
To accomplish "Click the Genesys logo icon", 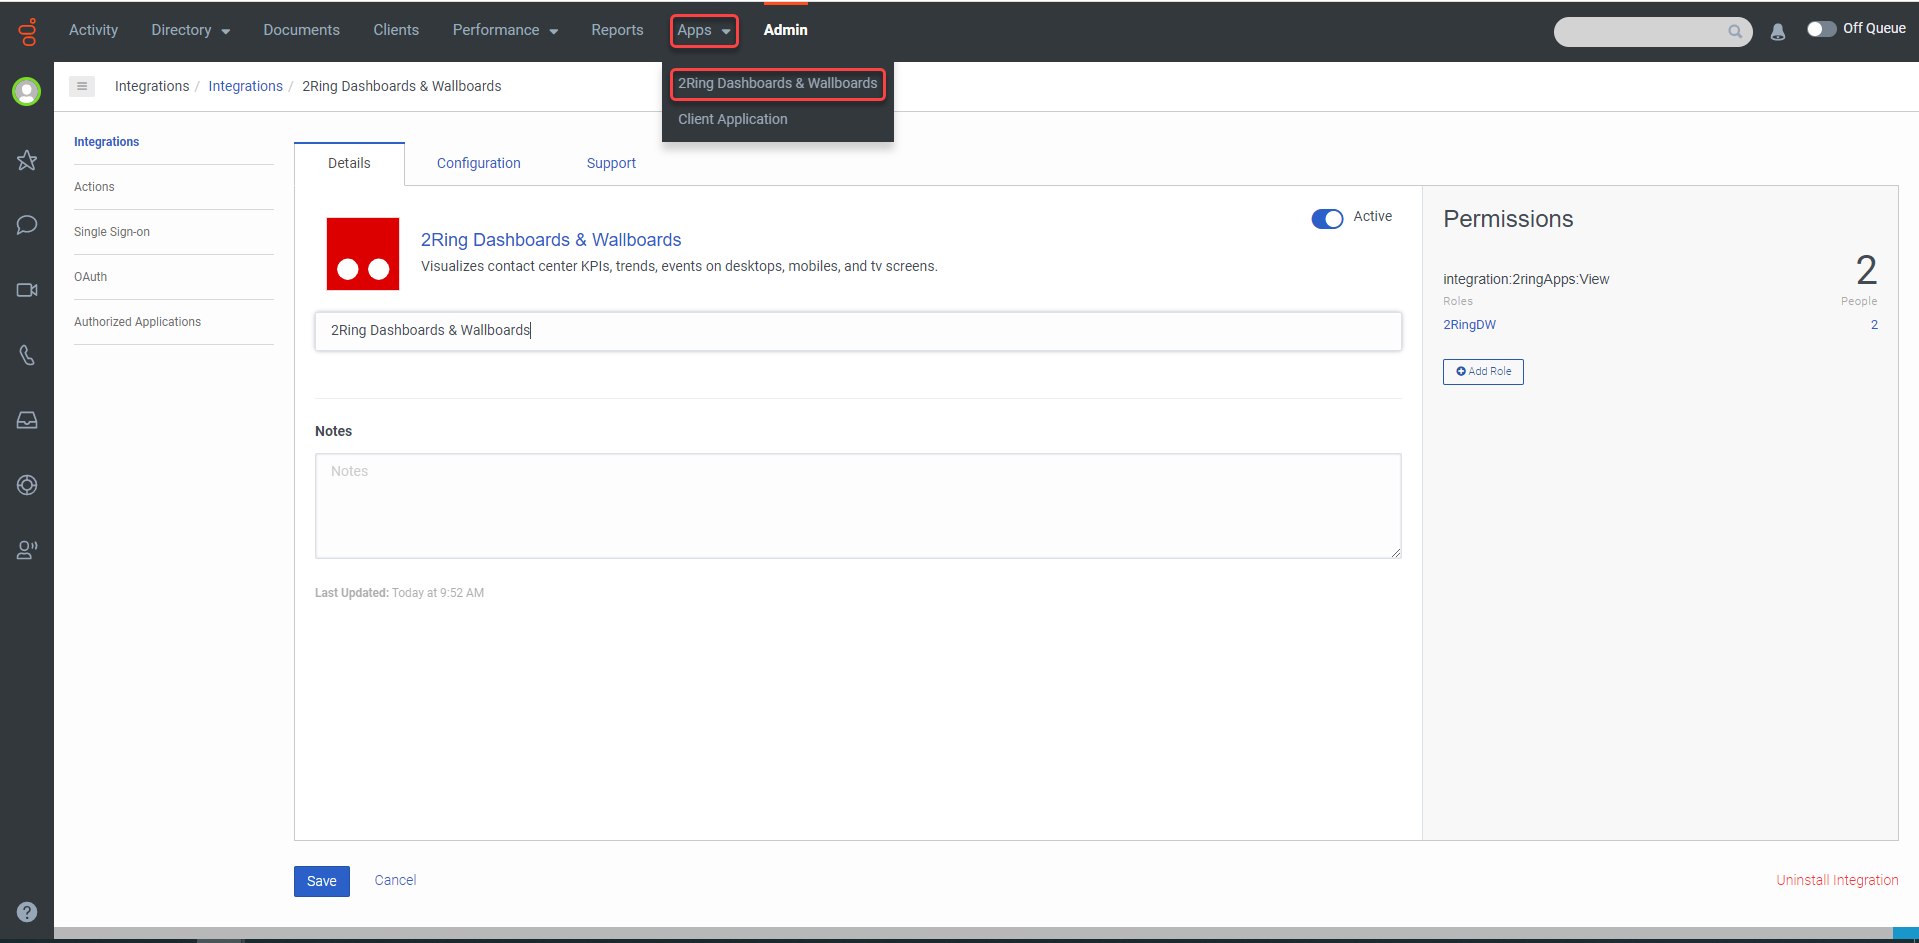I will [x=27, y=32].
